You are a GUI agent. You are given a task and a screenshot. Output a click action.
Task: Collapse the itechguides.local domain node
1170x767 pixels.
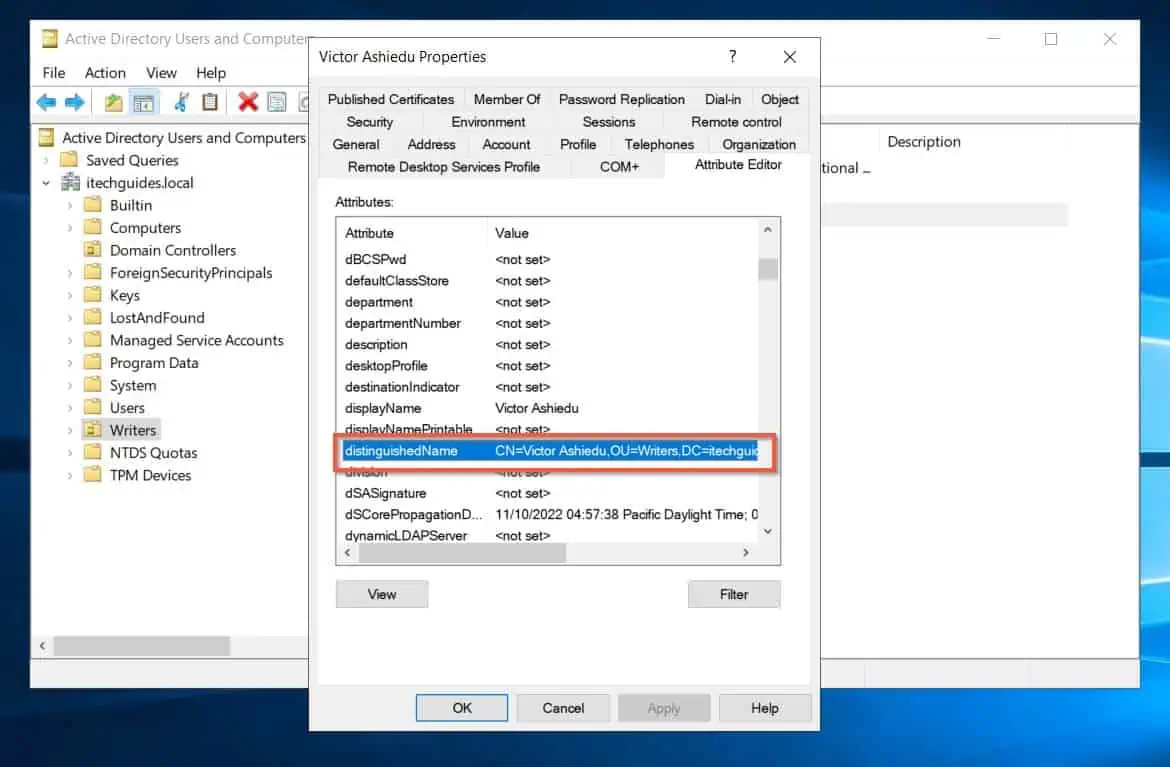tap(46, 183)
